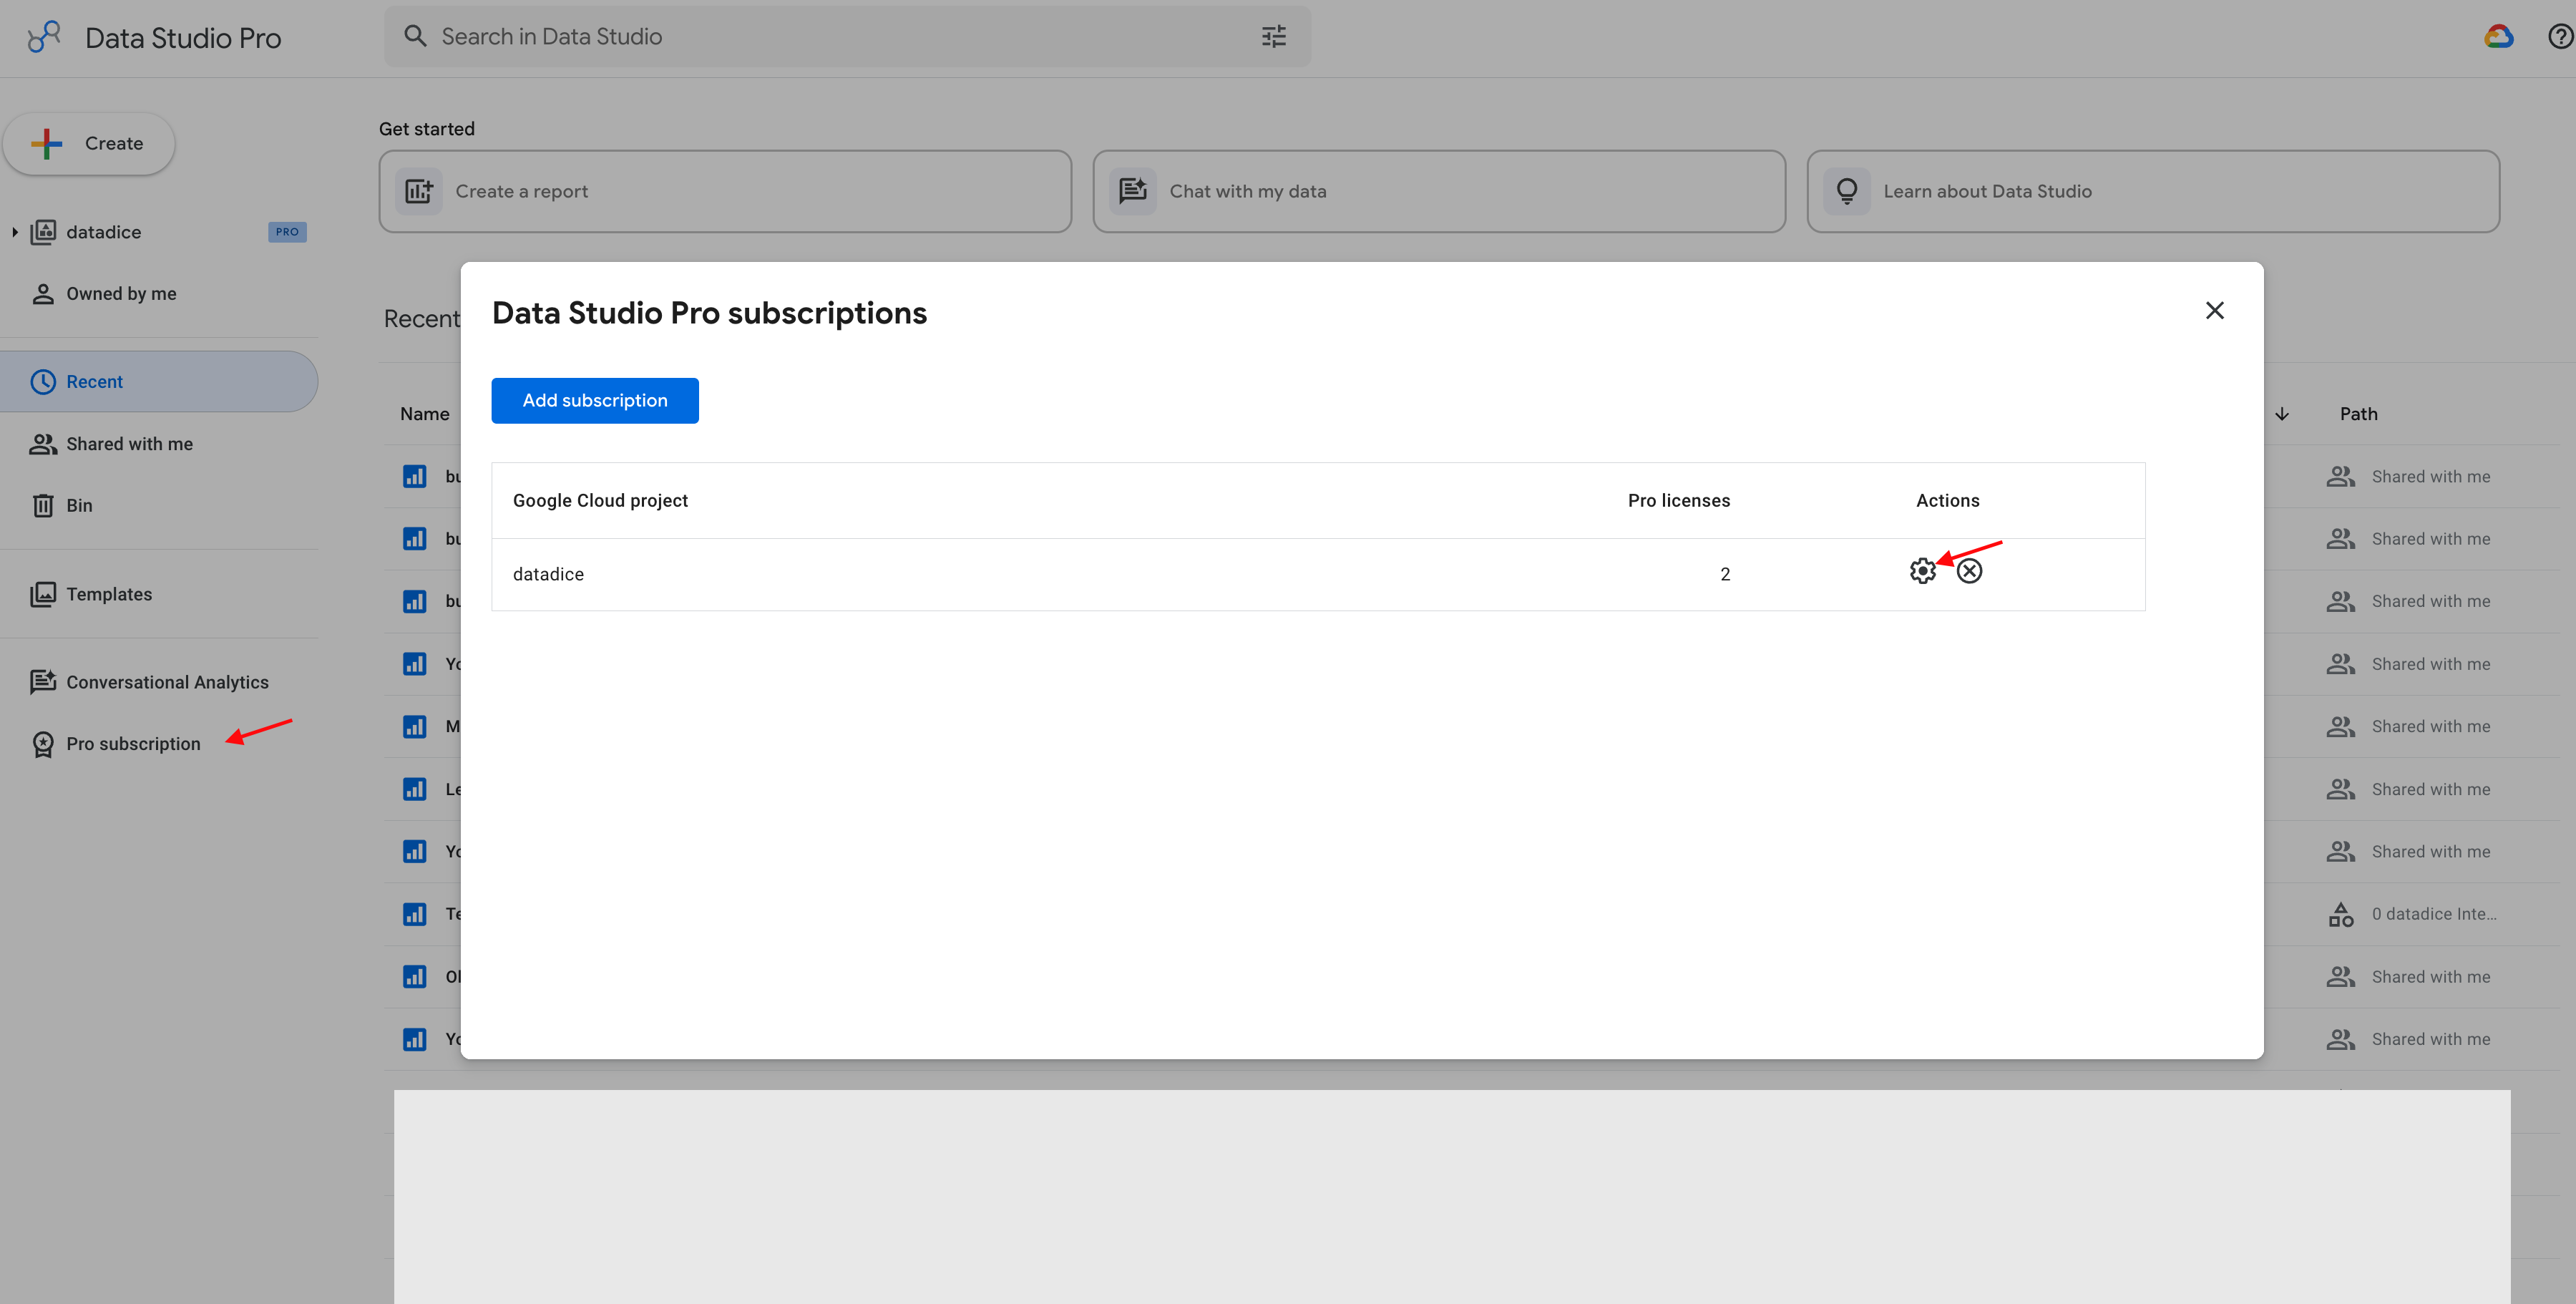Viewport: 2576px width, 1304px height.
Task: Click the Google Cloud project column header
Action: pyautogui.click(x=600, y=501)
